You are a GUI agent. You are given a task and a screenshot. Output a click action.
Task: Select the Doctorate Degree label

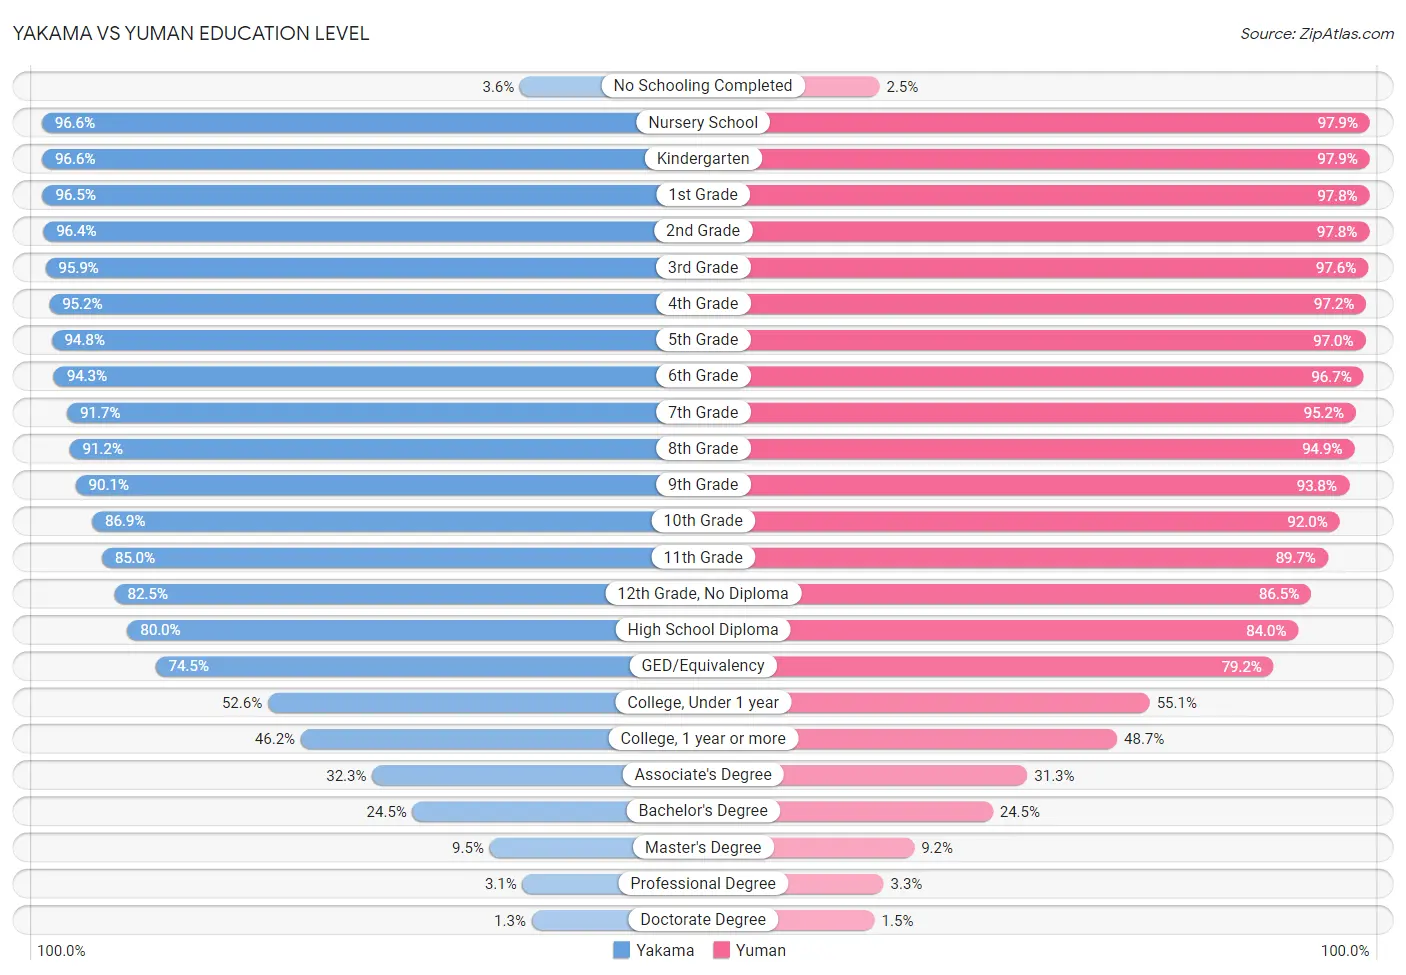tap(703, 920)
